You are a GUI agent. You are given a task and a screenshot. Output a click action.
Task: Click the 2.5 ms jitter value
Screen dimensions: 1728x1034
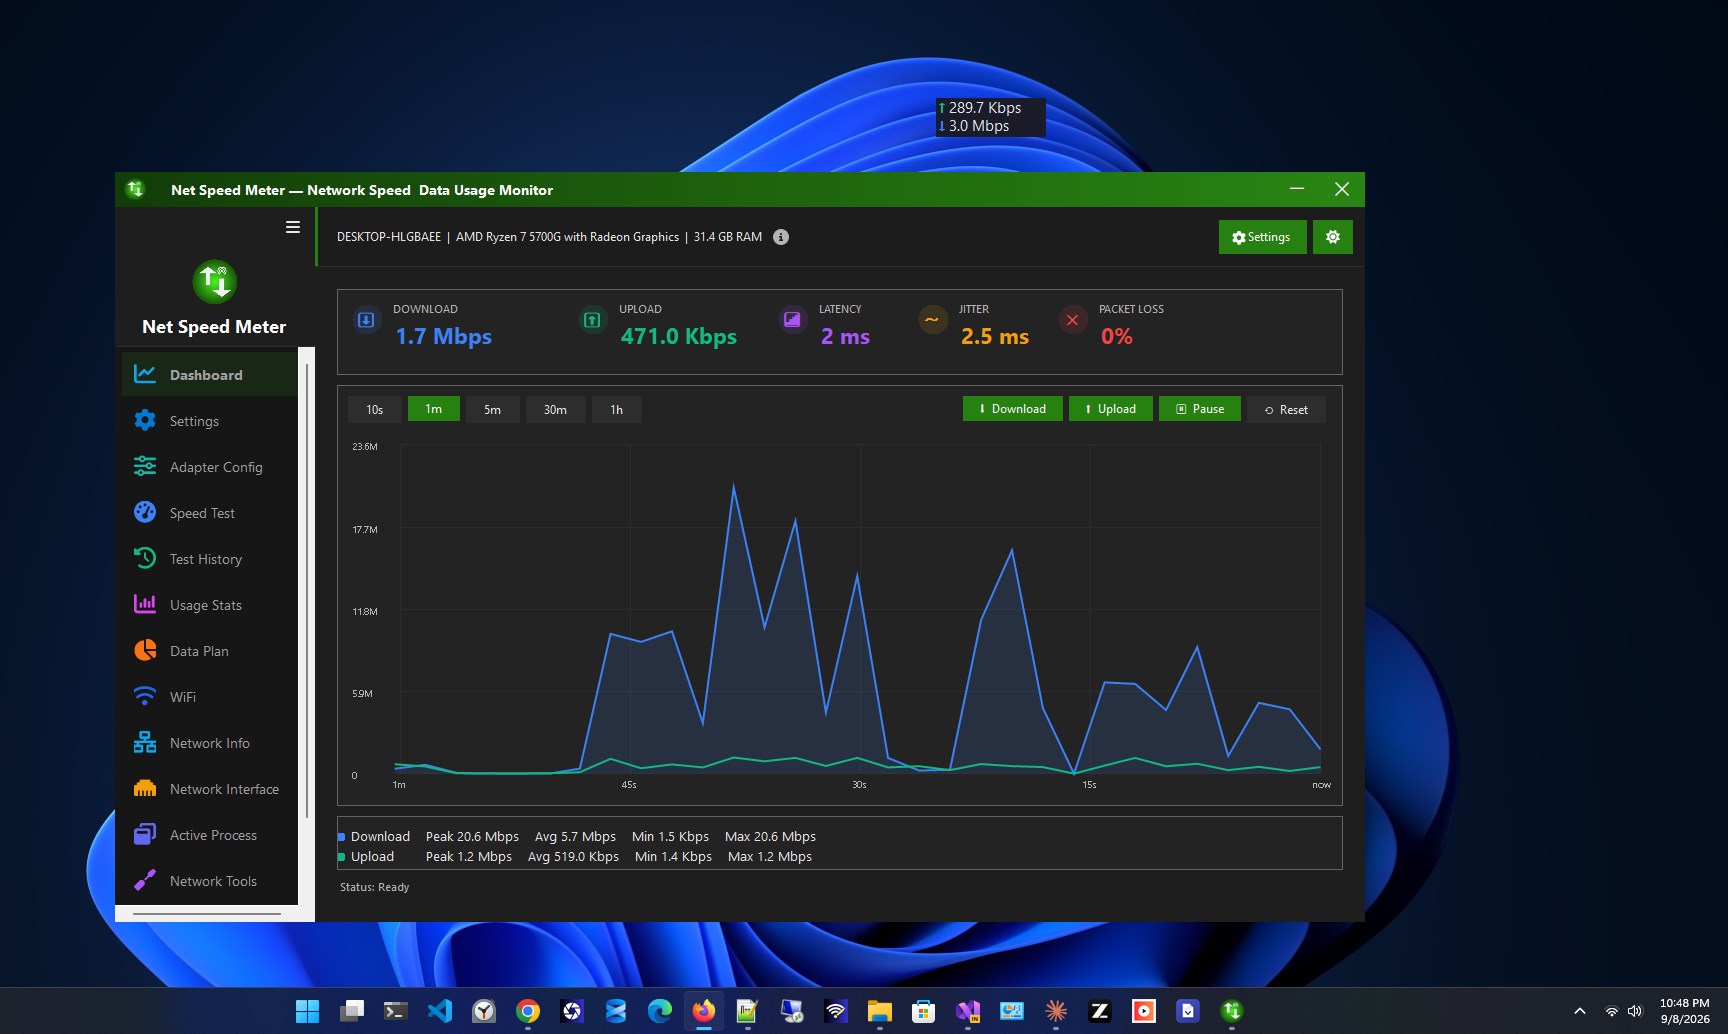click(995, 336)
